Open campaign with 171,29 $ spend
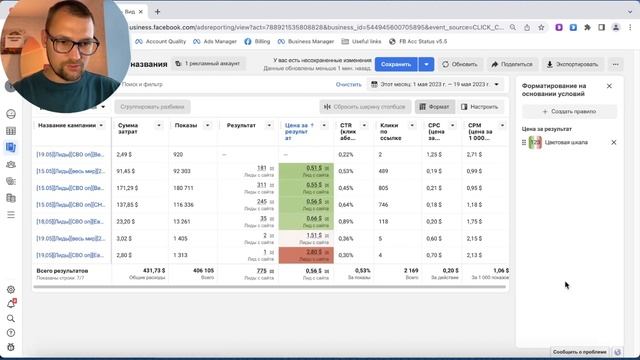 (x=70, y=188)
